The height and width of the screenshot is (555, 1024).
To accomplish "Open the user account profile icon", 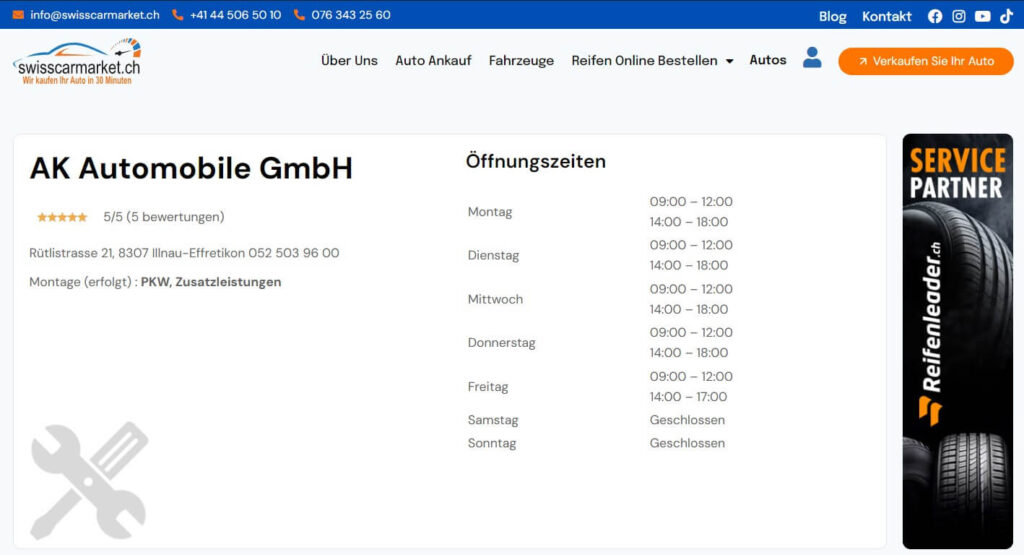I will pos(812,58).
